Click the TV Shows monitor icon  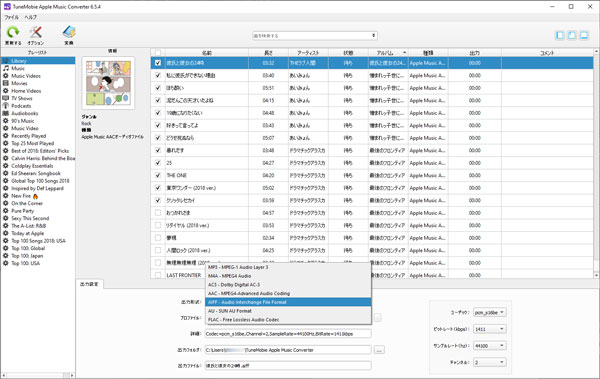coord(5,98)
